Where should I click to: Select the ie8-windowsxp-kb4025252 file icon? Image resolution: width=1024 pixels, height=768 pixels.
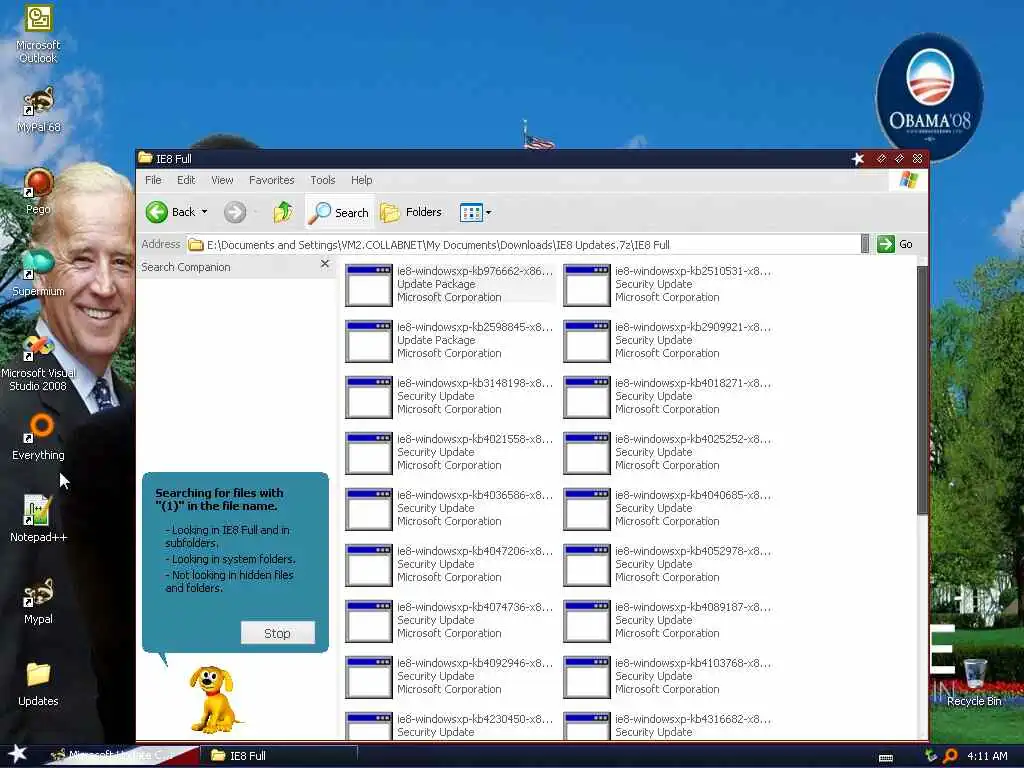click(x=587, y=453)
